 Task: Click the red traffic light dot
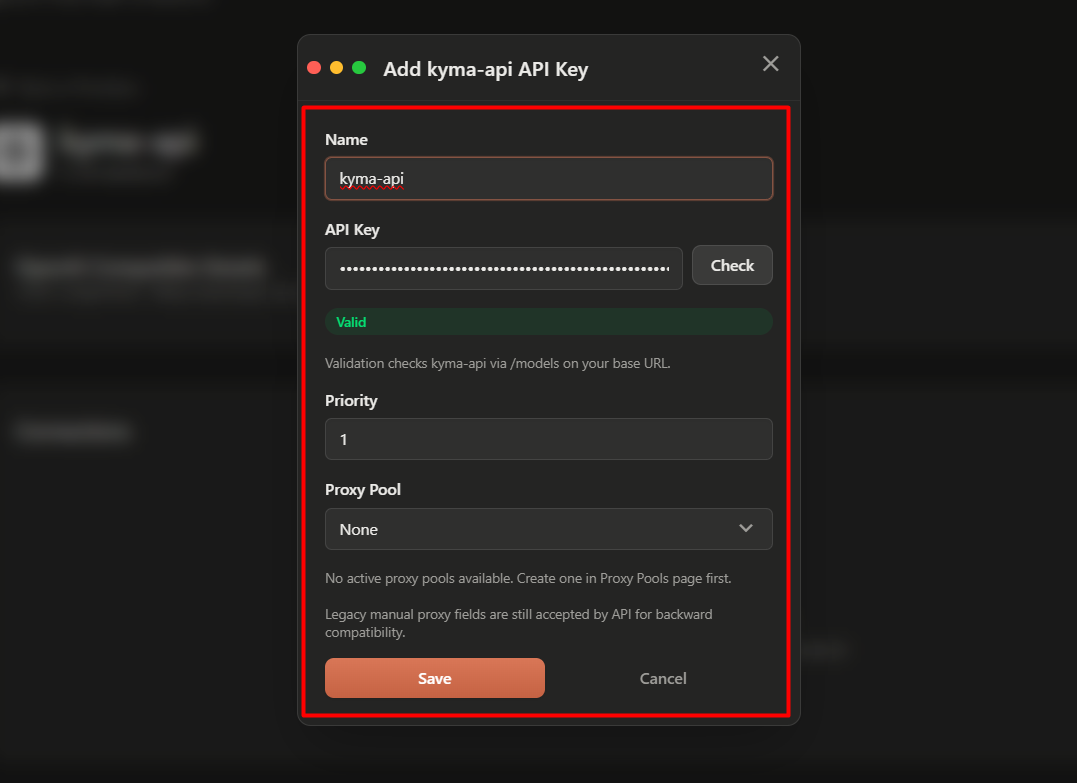click(314, 67)
